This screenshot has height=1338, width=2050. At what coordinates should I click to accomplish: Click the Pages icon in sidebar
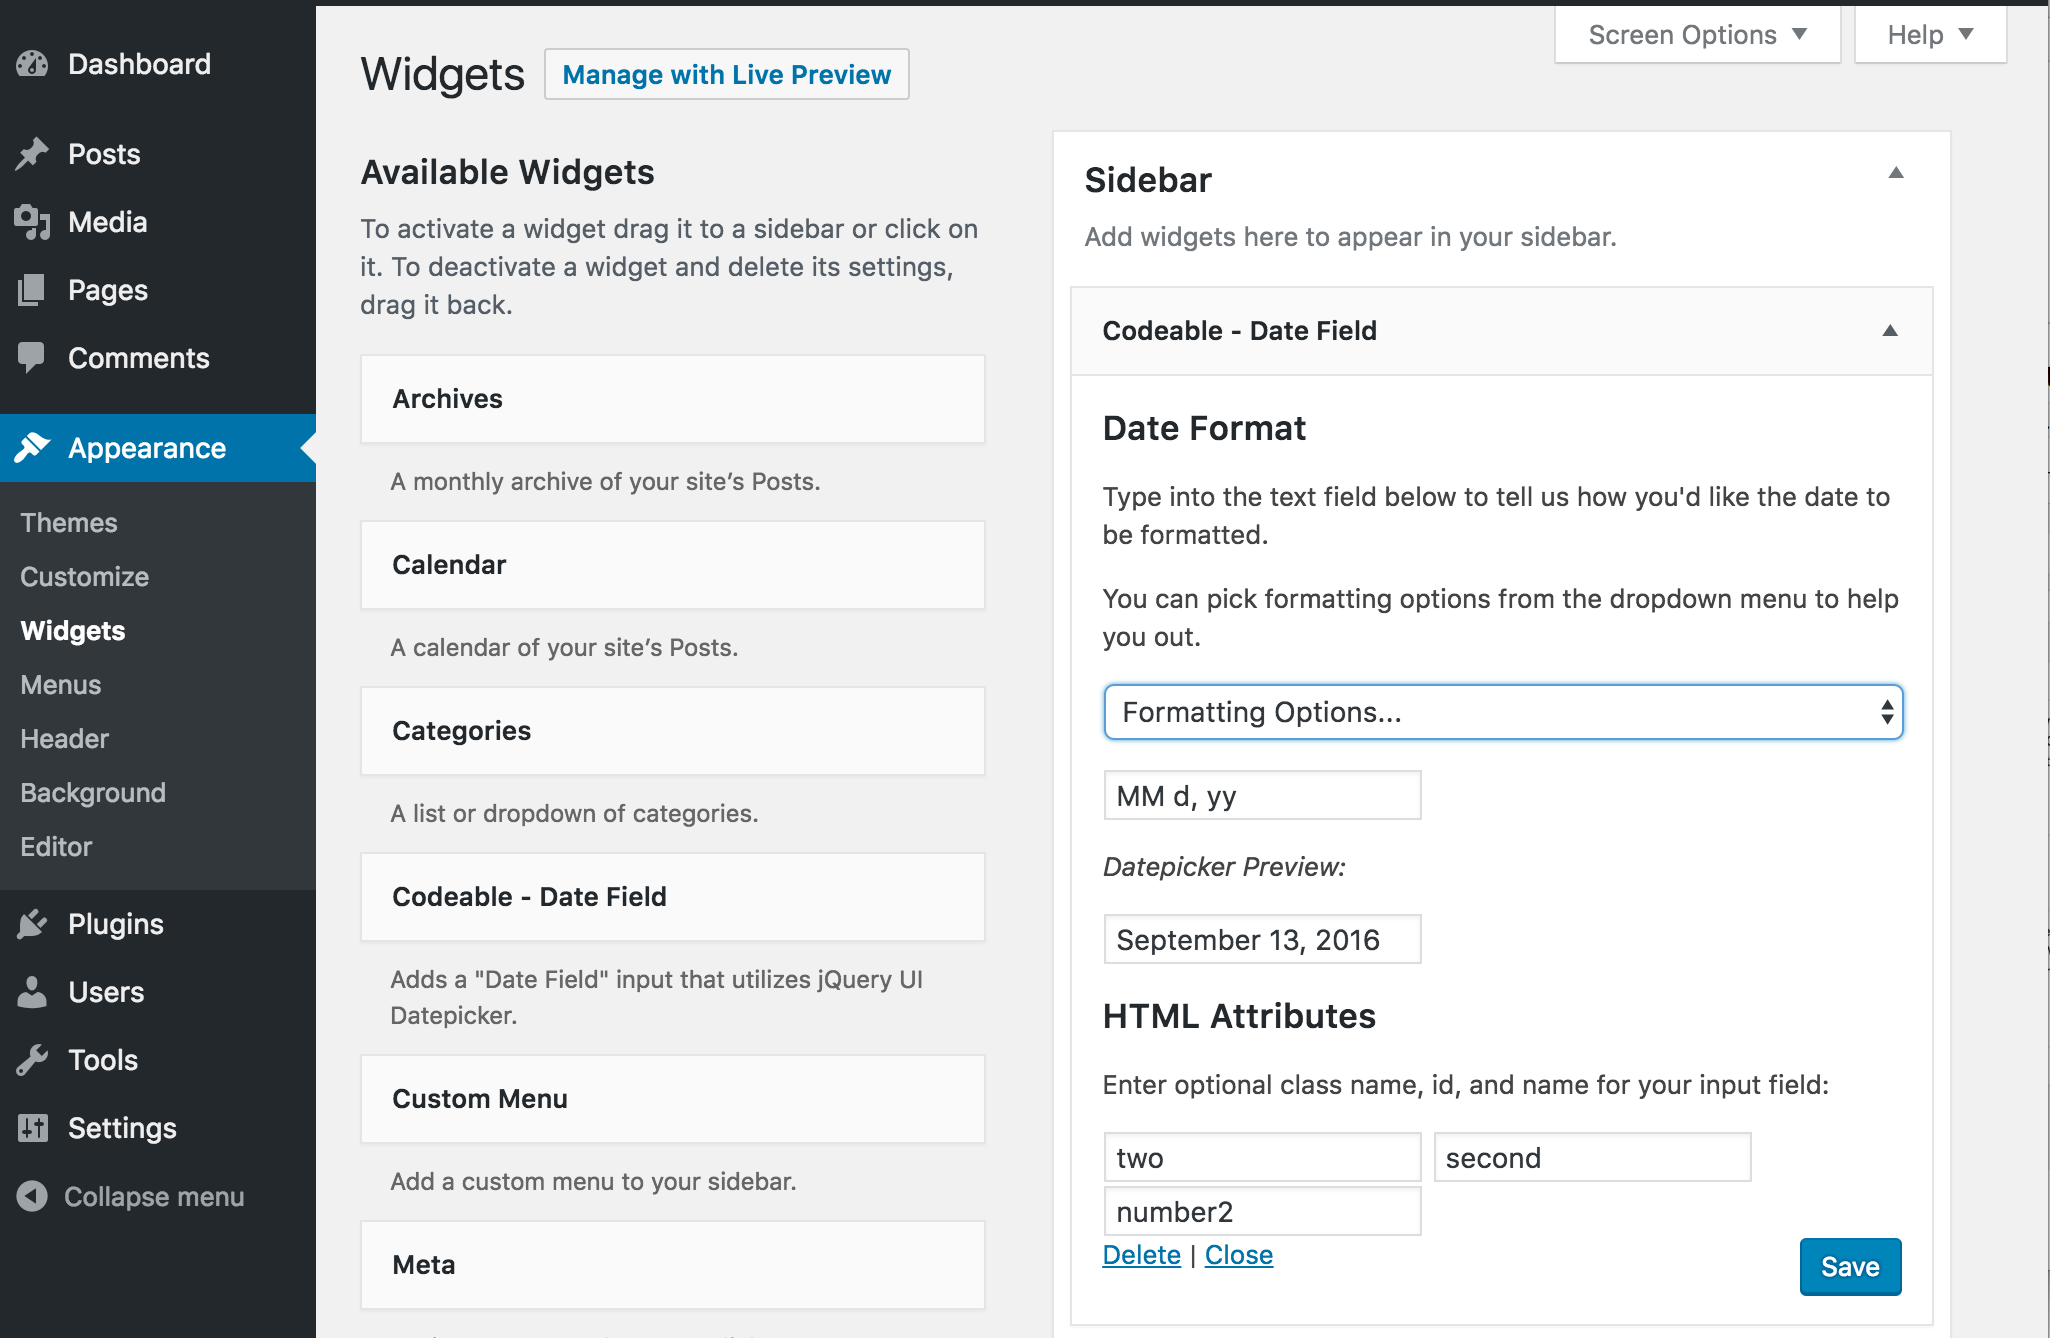(x=32, y=290)
